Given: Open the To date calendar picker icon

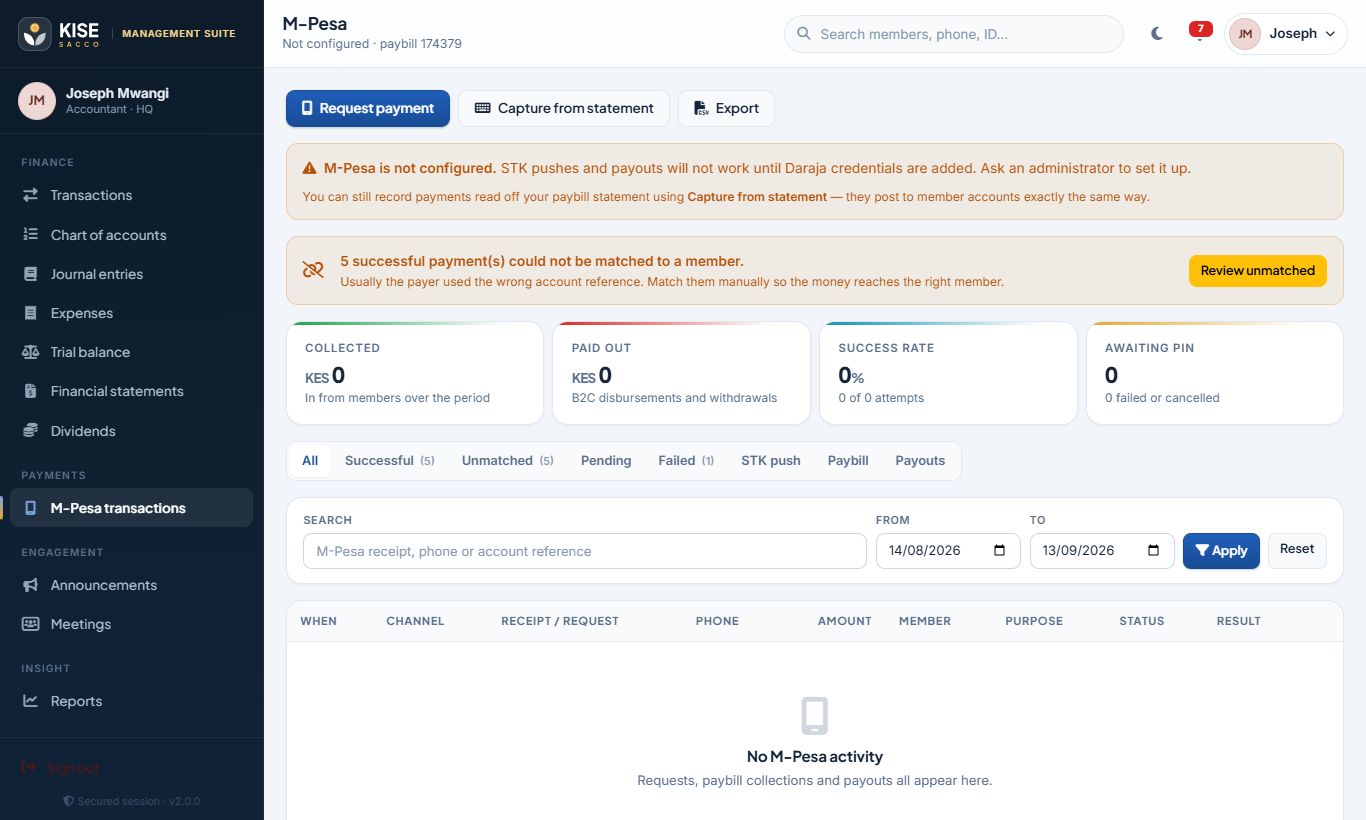Looking at the screenshot, I should (1154, 551).
